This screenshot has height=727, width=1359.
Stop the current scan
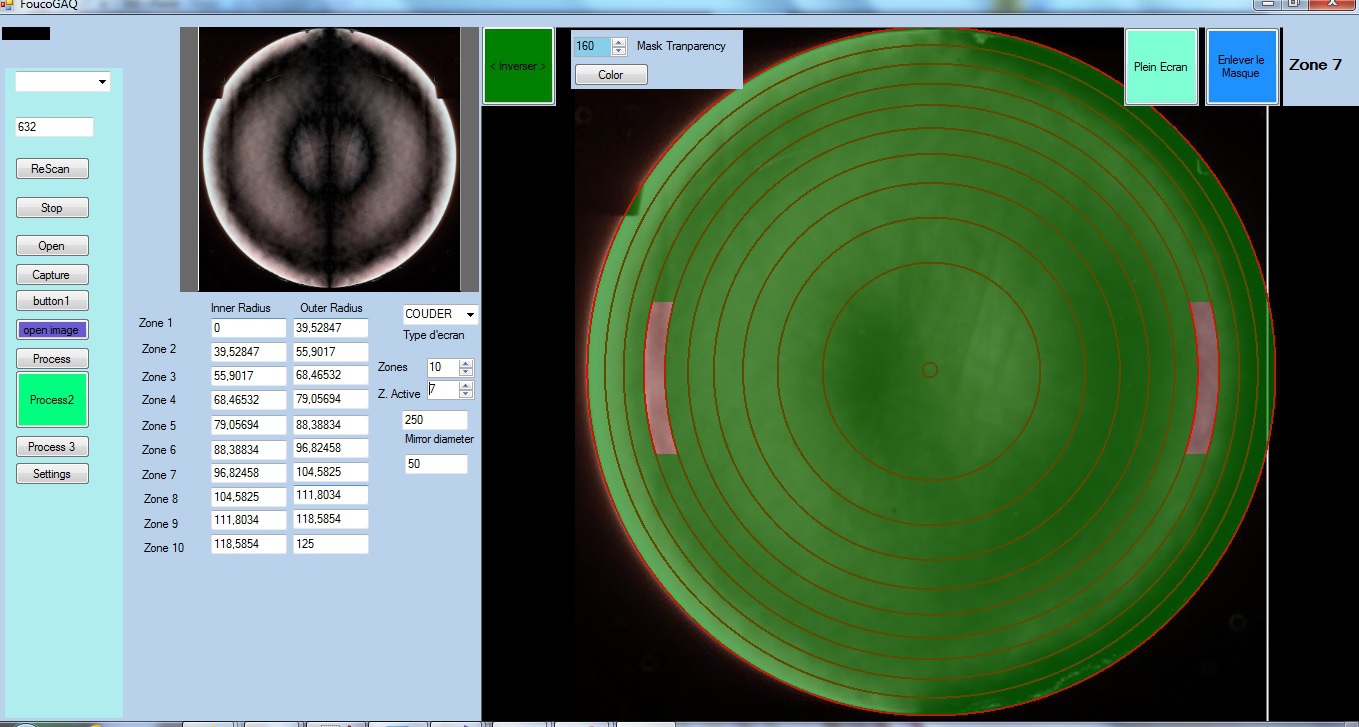click(52, 208)
